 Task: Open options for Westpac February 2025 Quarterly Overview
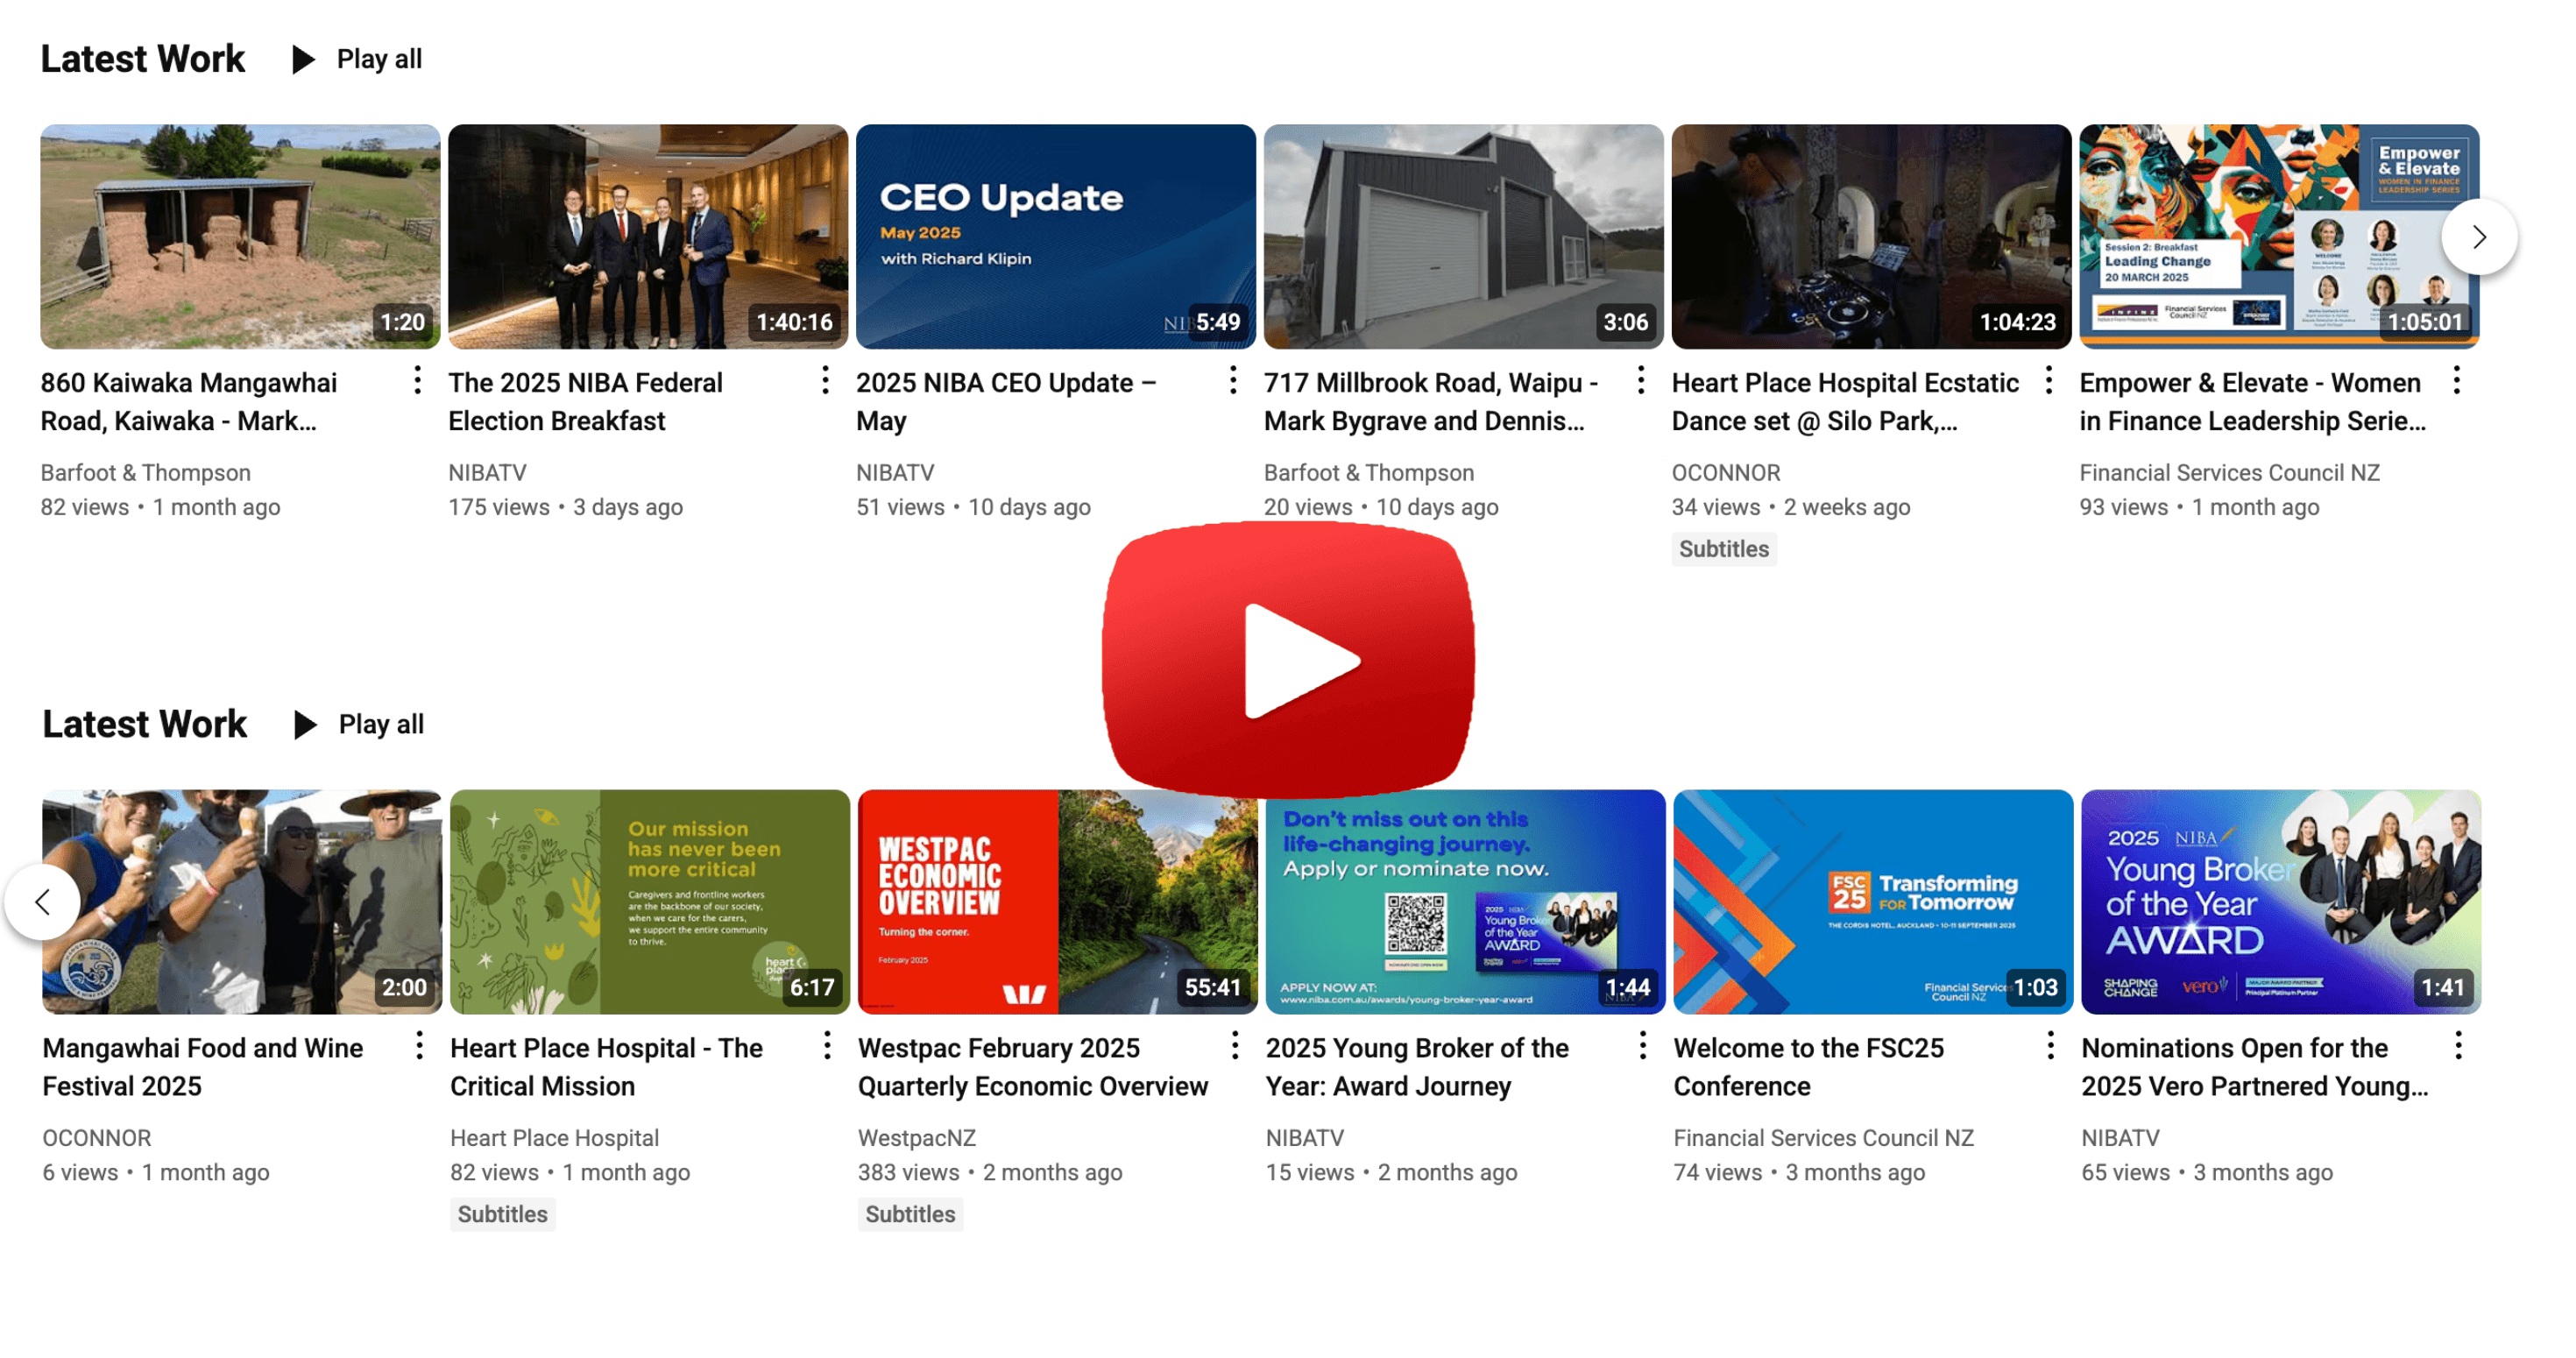1235,1045
